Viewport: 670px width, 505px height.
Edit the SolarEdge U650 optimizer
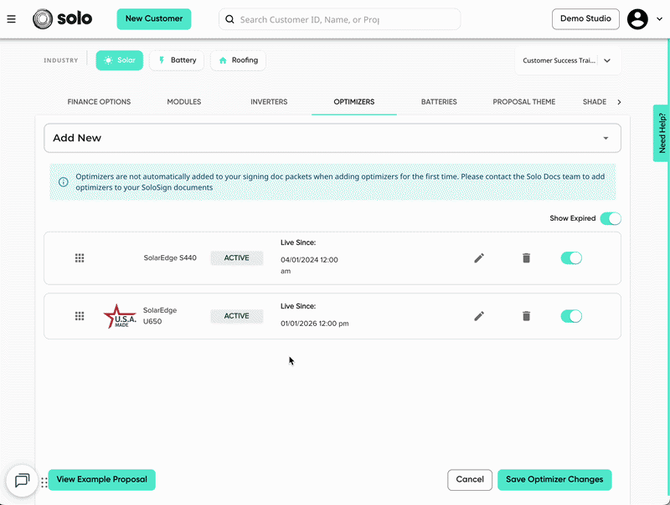[479, 316]
